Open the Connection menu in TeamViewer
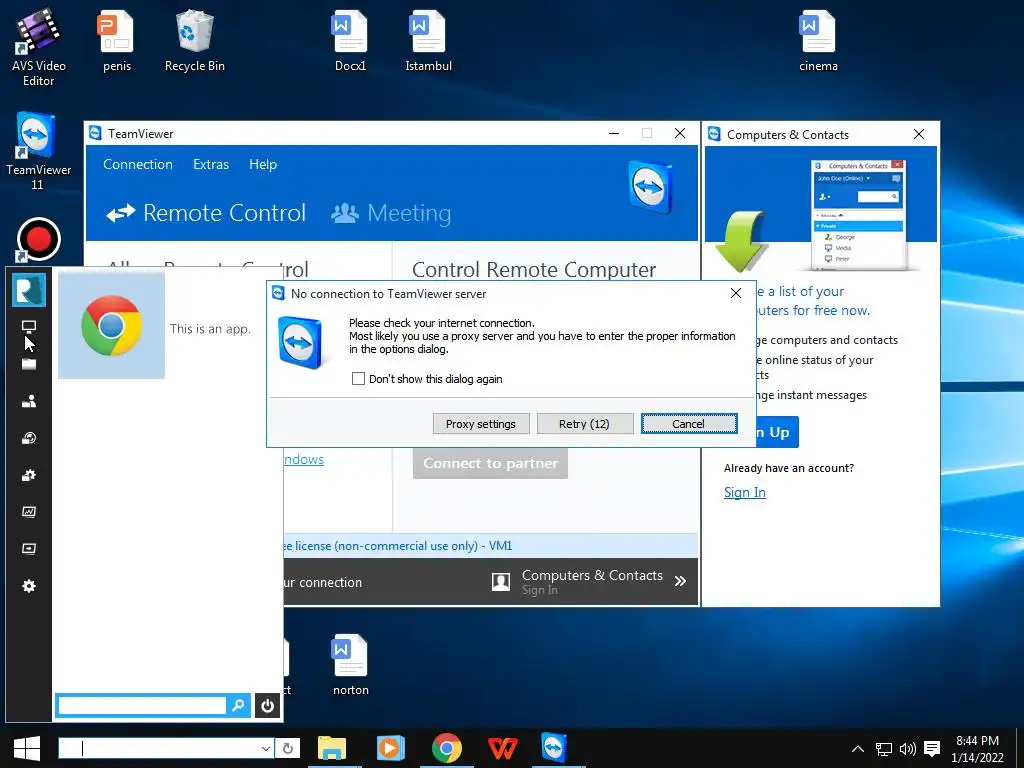1024x768 pixels. click(138, 165)
